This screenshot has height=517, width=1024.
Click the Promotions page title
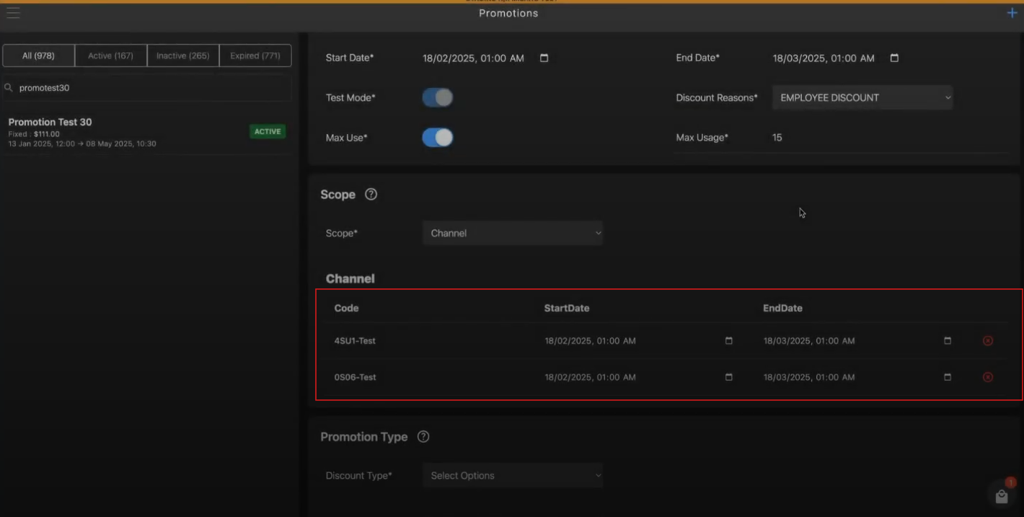coord(508,13)
